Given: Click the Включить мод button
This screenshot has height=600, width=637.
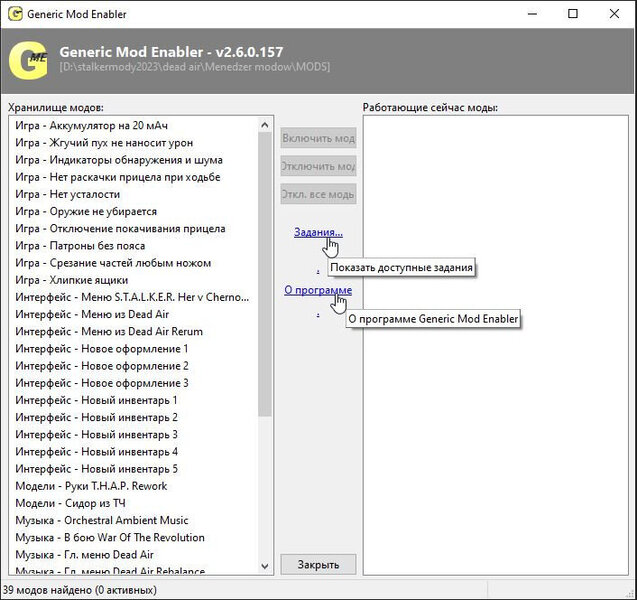Looking at the screenshot, I should click(x=318, y=138).
